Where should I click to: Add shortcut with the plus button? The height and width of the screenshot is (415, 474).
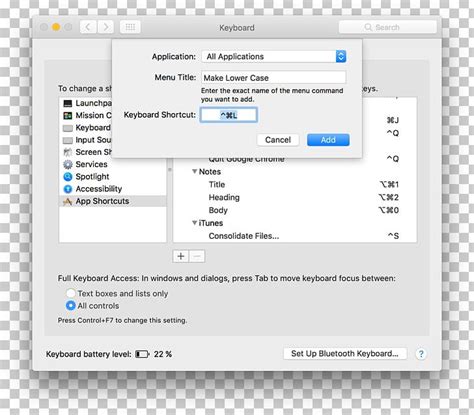(x=181, y=256)
